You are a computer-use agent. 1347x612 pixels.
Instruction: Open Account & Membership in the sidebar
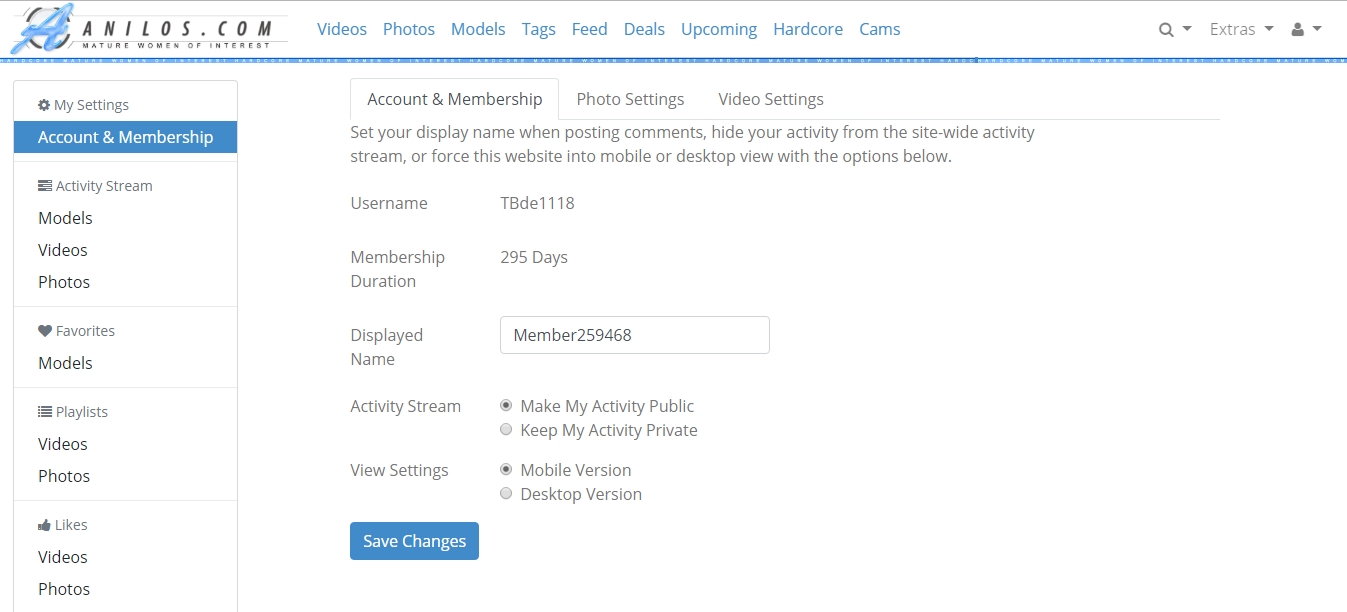click(x=125, y=137)
